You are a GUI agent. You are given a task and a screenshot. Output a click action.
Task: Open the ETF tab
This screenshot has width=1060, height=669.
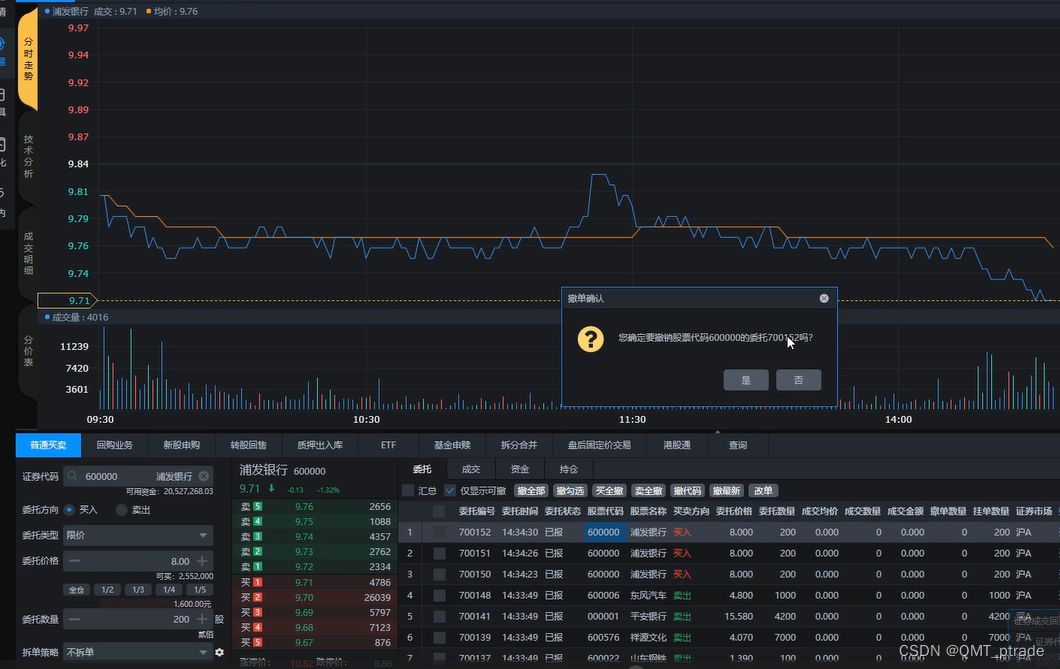tap(388, 445)
